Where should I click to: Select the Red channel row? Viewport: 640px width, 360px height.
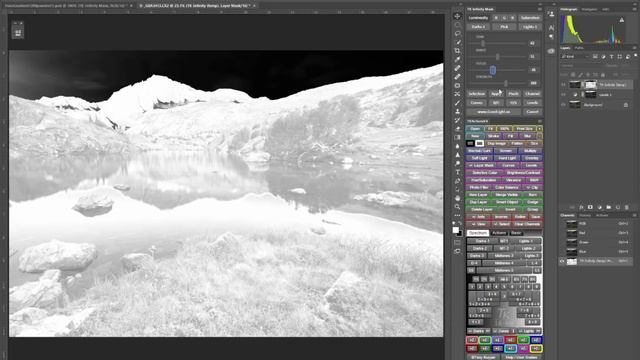click(597, 233)
